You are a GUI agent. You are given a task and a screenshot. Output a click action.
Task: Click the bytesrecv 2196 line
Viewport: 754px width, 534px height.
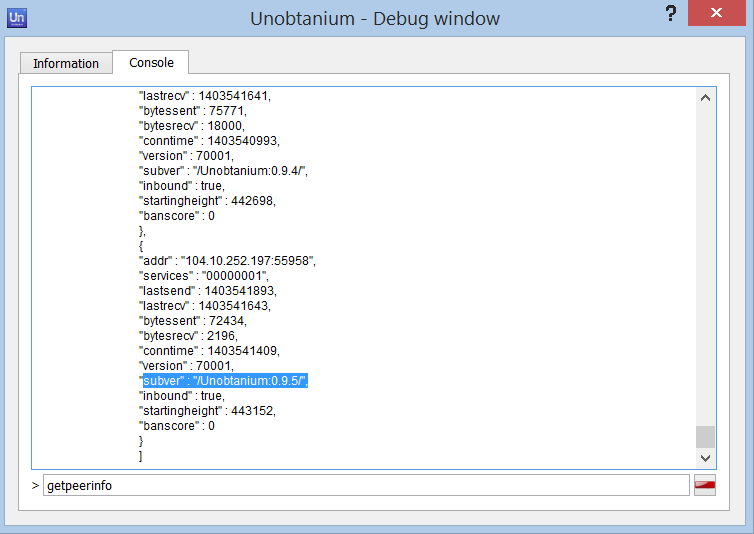point(188,335)
